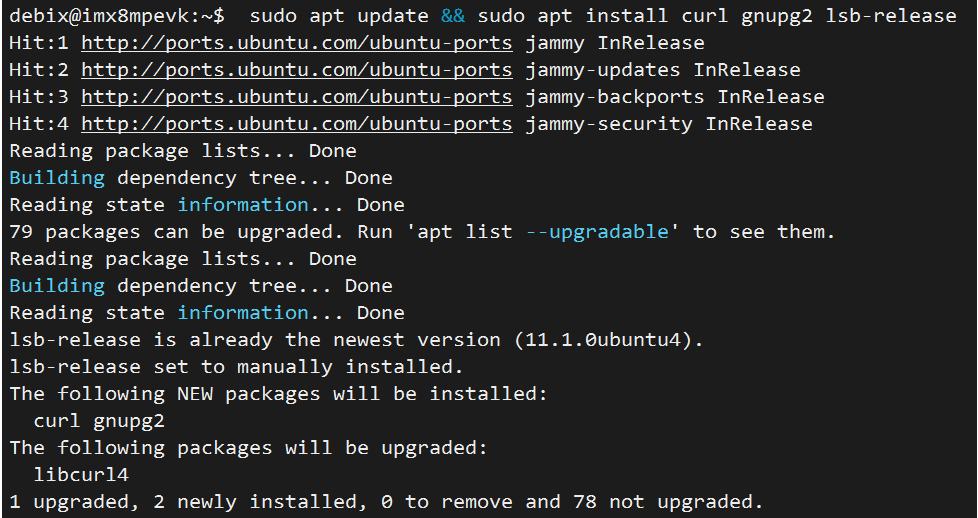This screenshot has height=518, width=978.
Task: Open the jammy InRelease ports.ubuntu.com link
Action: pos(297,43)
